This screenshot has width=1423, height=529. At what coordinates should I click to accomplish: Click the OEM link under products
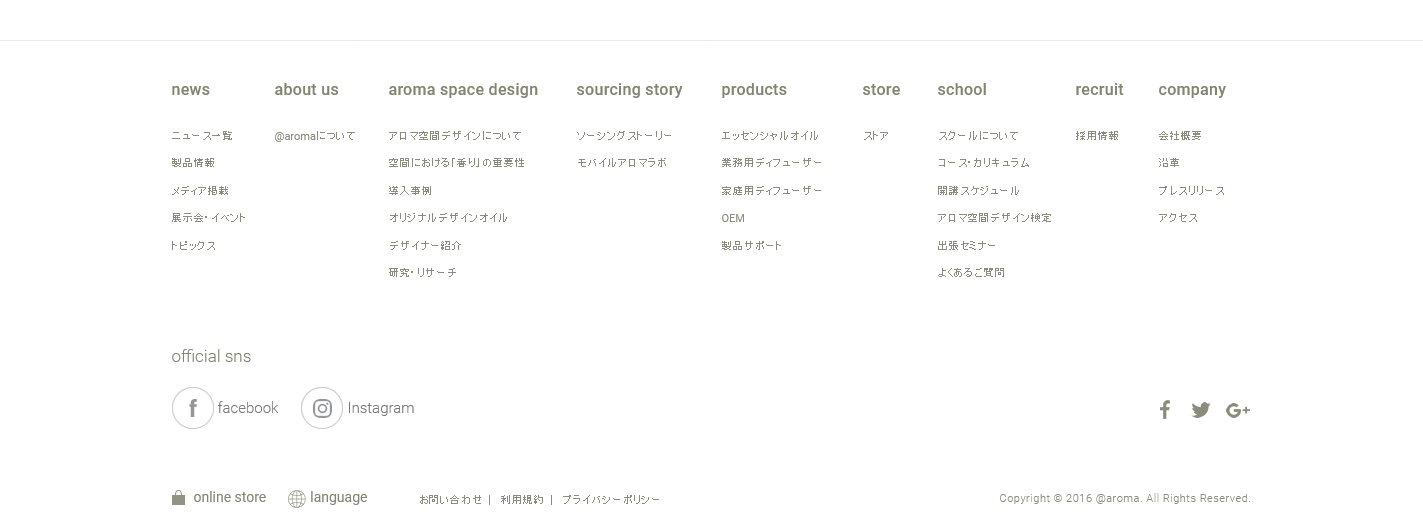[x=733, y=218]
